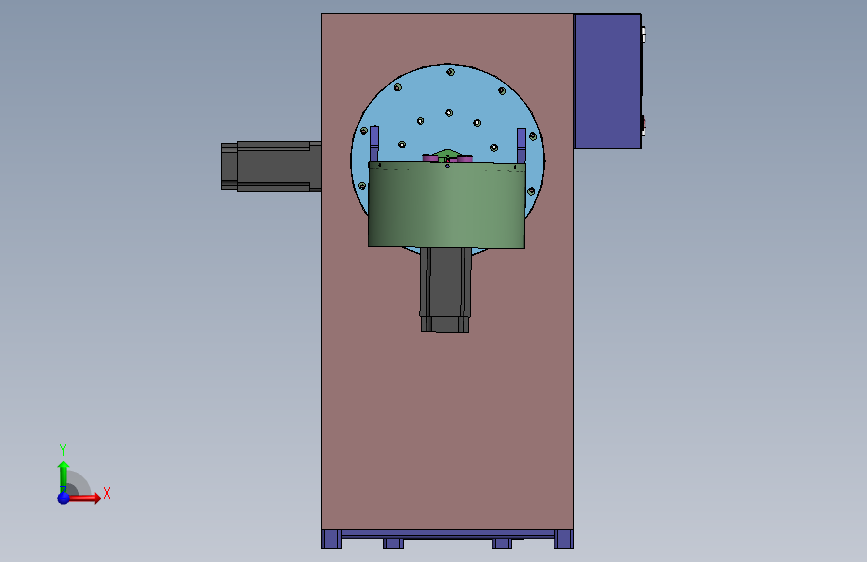Screen dimensions: 867x562
Task: Click the blue Z axis ball of the triad
Action: 64,498
